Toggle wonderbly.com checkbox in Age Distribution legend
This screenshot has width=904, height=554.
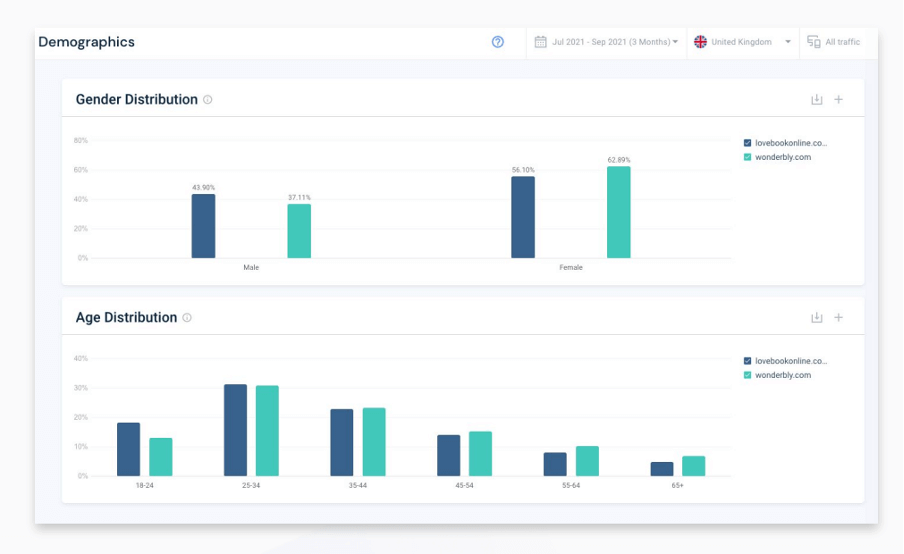point(747,375)
